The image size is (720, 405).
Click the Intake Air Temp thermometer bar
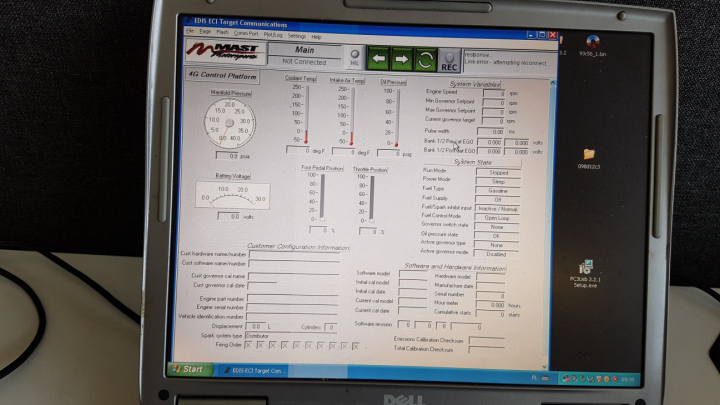352,116
